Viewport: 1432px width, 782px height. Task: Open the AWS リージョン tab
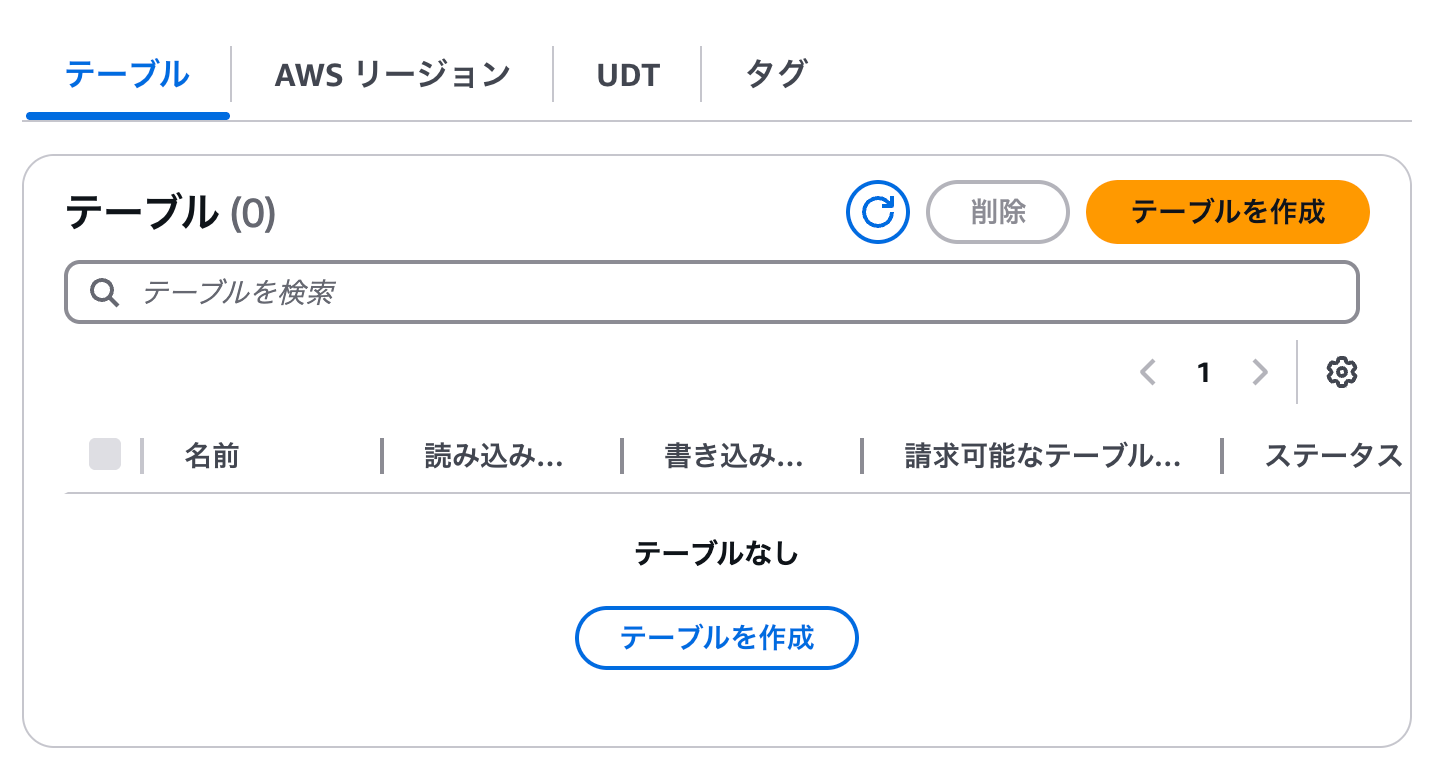(393, 75)
